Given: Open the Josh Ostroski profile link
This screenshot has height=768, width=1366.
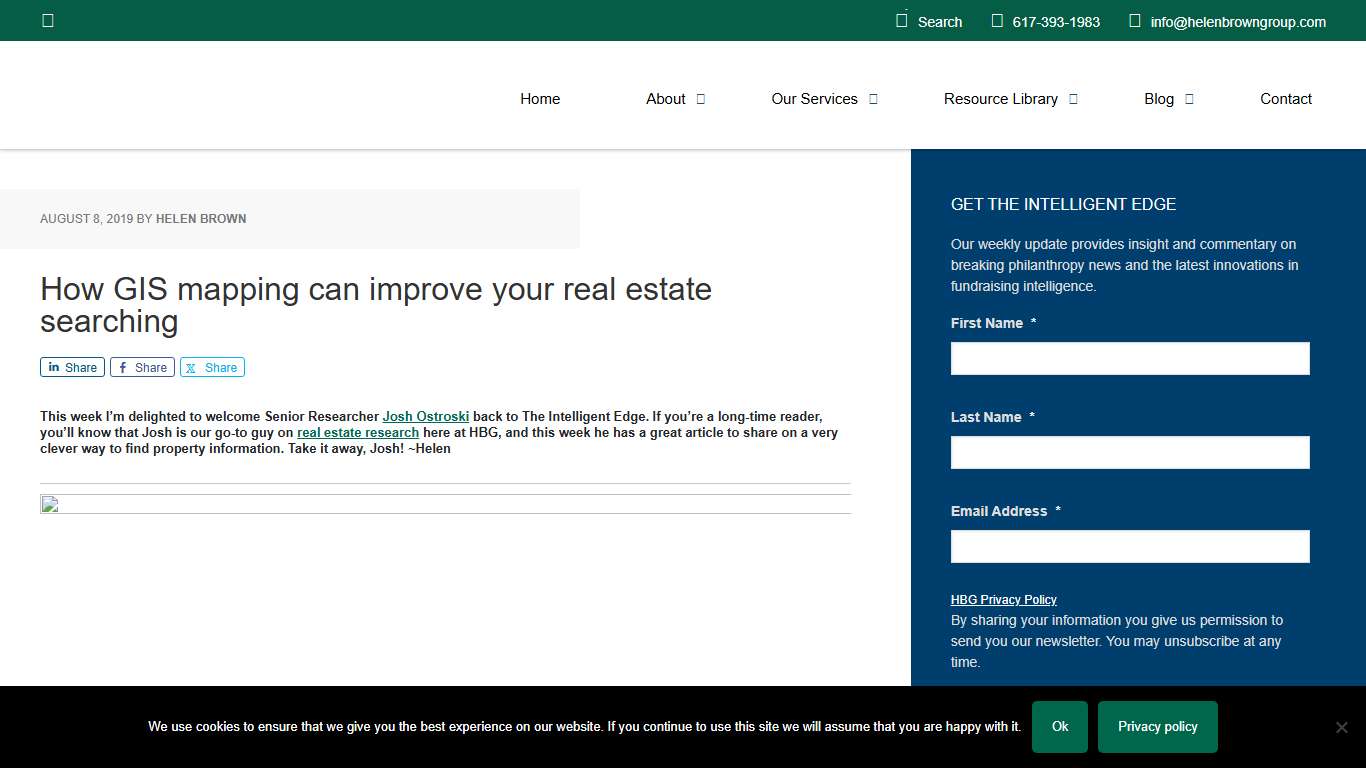Looking at the screenshot, I should pyautogui.click(x=426, y=416).
